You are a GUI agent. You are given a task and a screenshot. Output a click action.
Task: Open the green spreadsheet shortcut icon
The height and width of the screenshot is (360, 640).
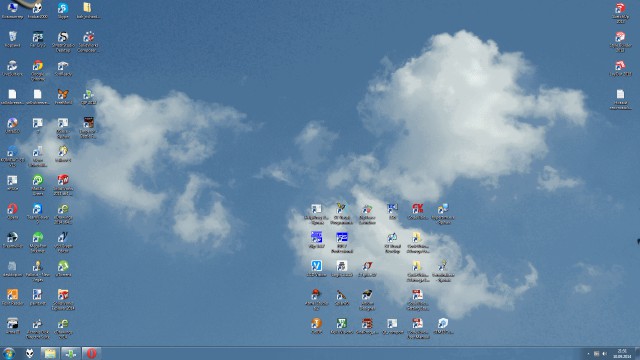tap(342, 325)
